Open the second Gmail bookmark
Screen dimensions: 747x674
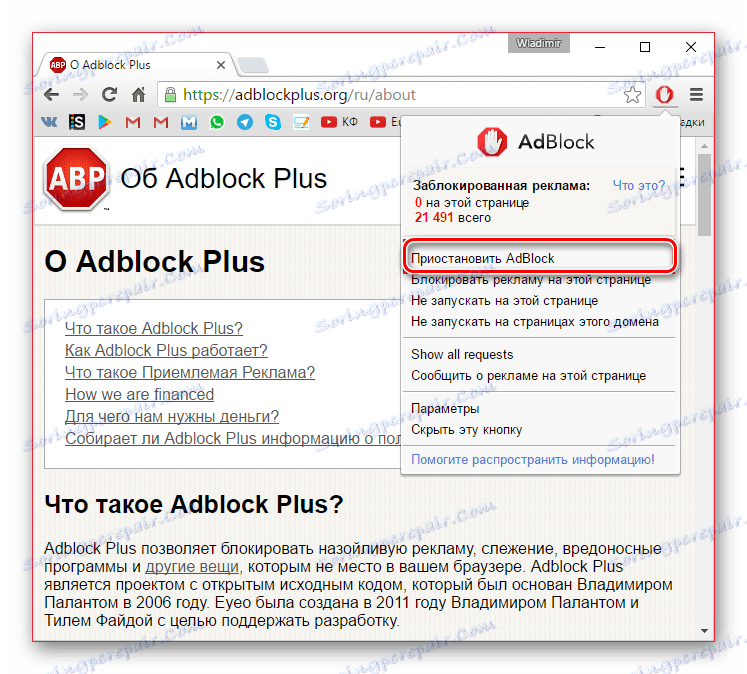pyautogui.click(x=161, y=122)
